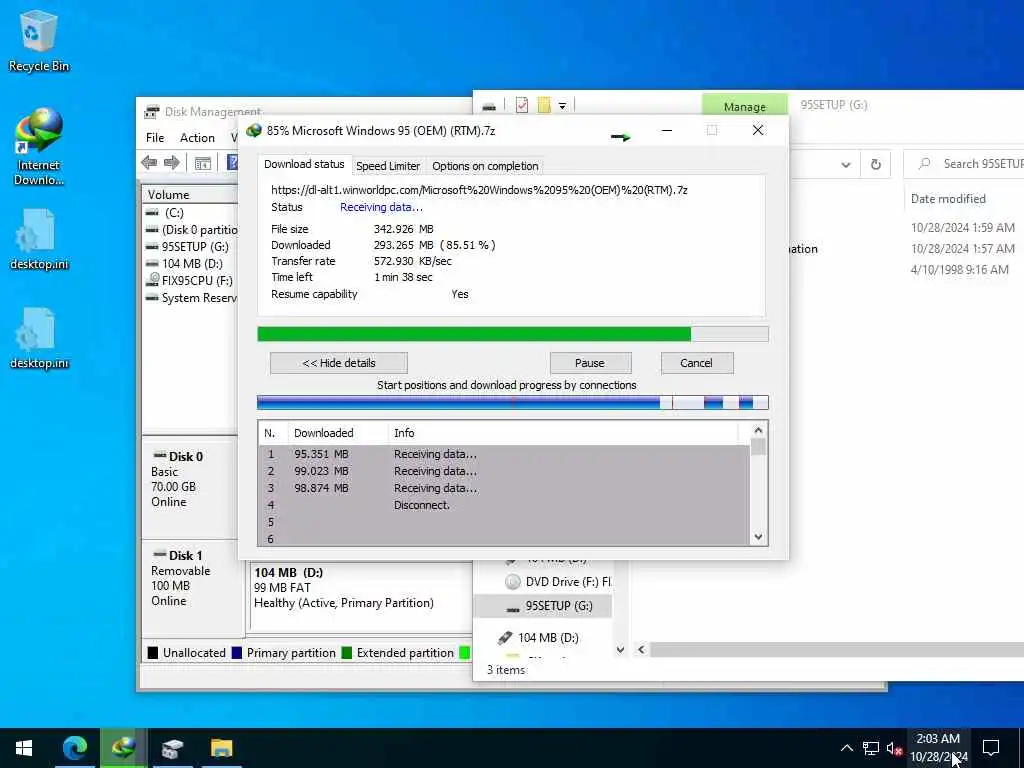1024x768 pixels.
Task: Open the address bar history dropdown in Explorer
Action: [x=846, y=165]
